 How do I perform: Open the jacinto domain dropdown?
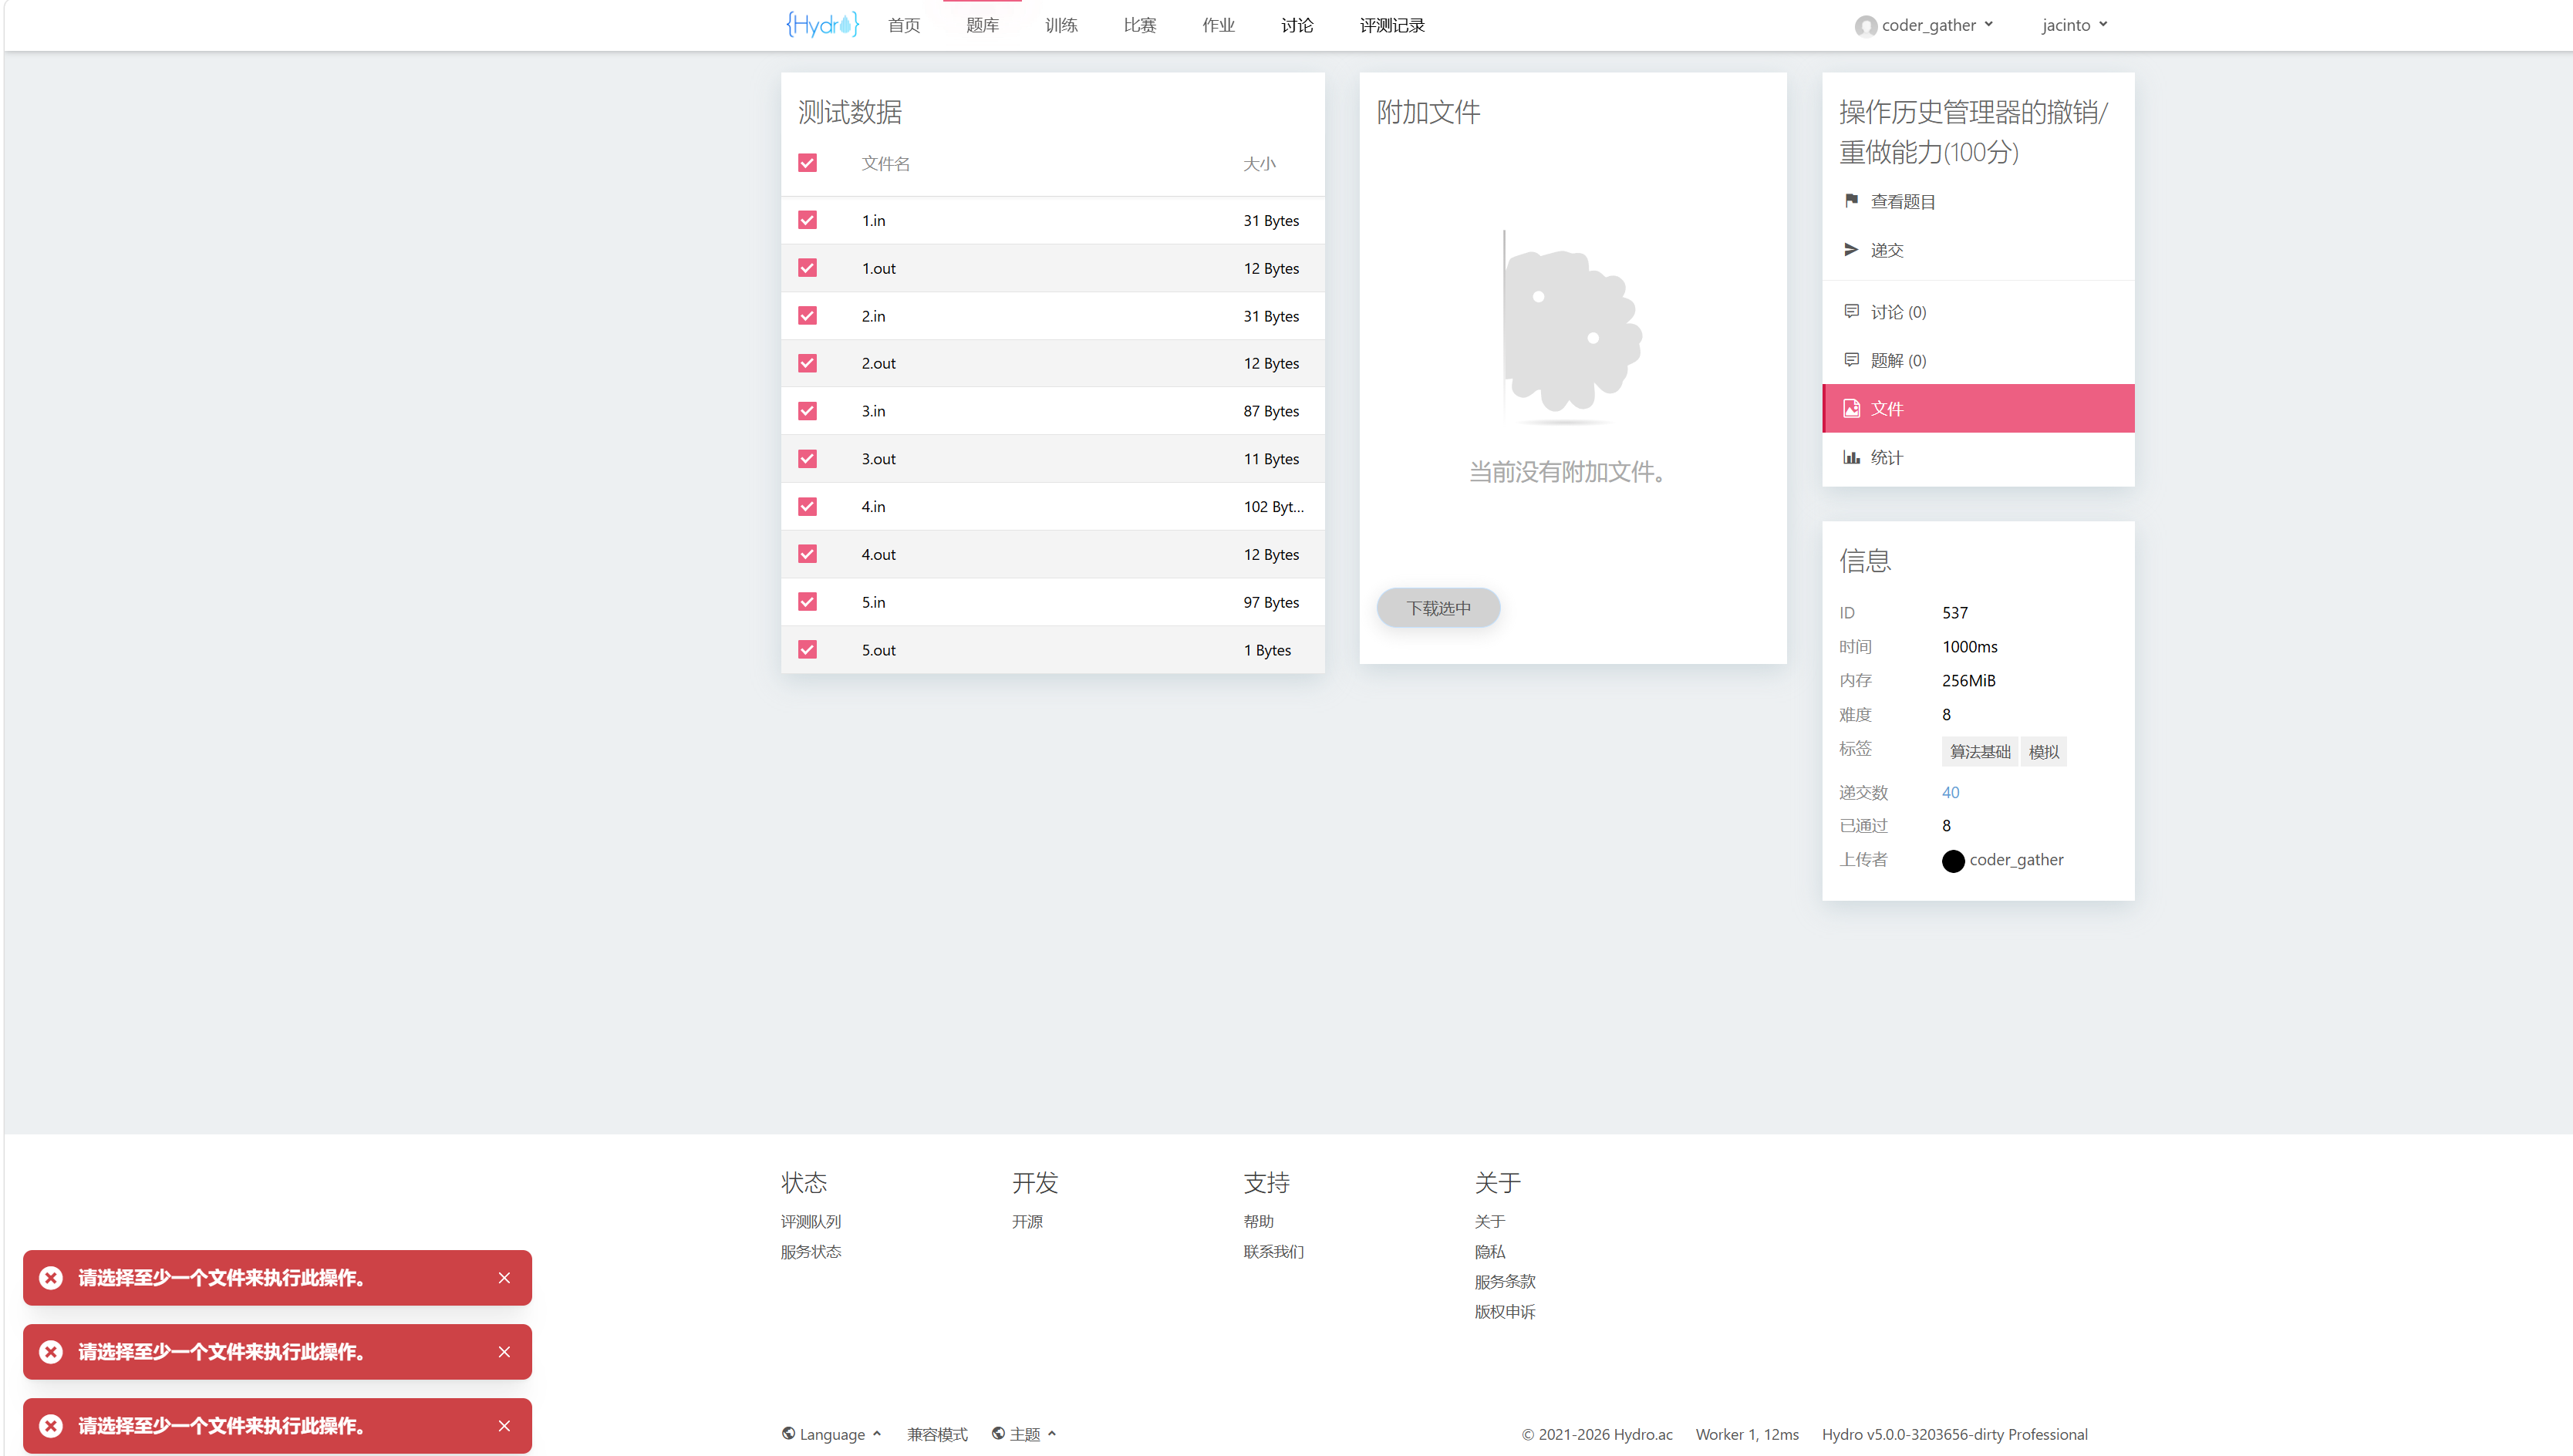pyautogui.click(x=2074, y=25)
